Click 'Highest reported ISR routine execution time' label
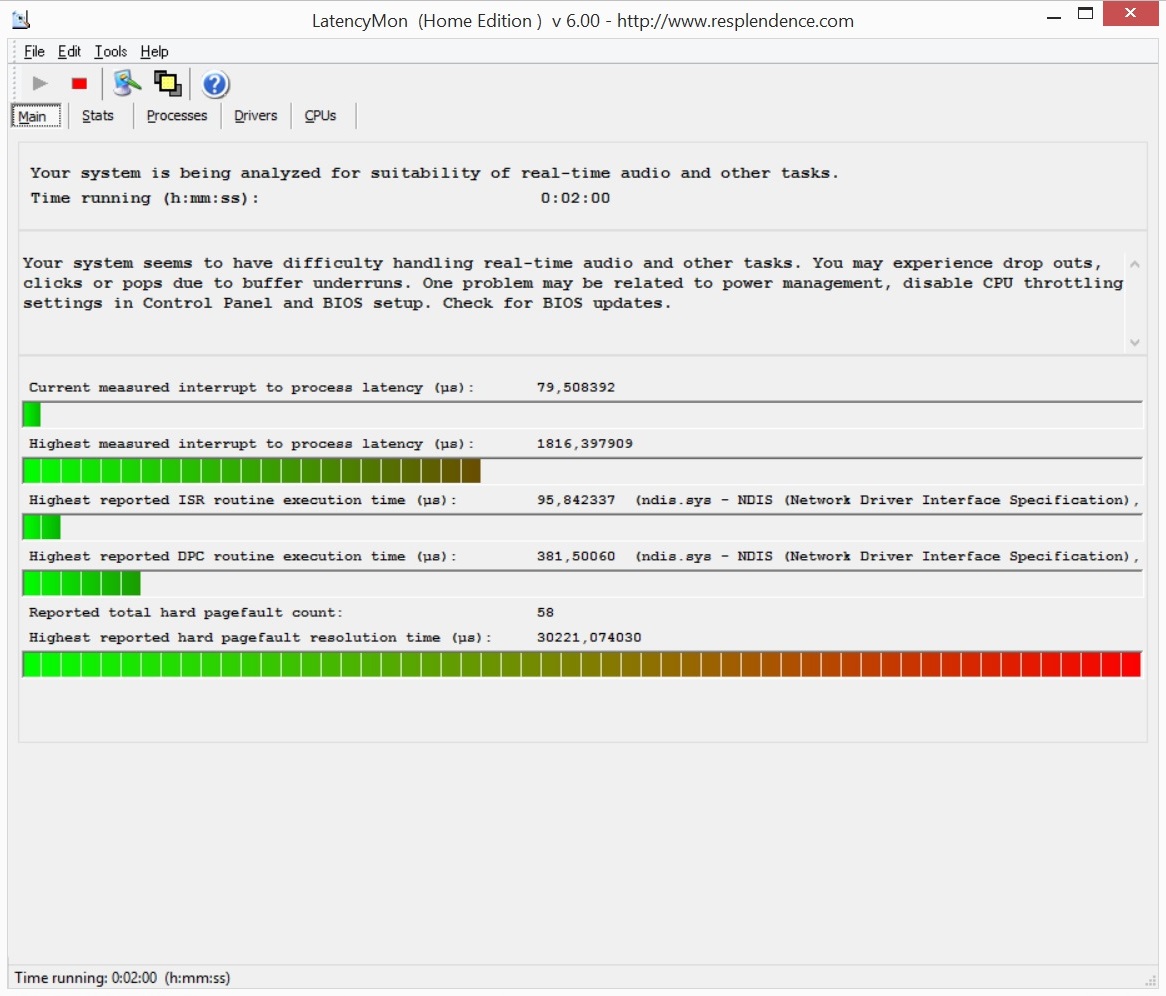 click(x=242, y=501)
